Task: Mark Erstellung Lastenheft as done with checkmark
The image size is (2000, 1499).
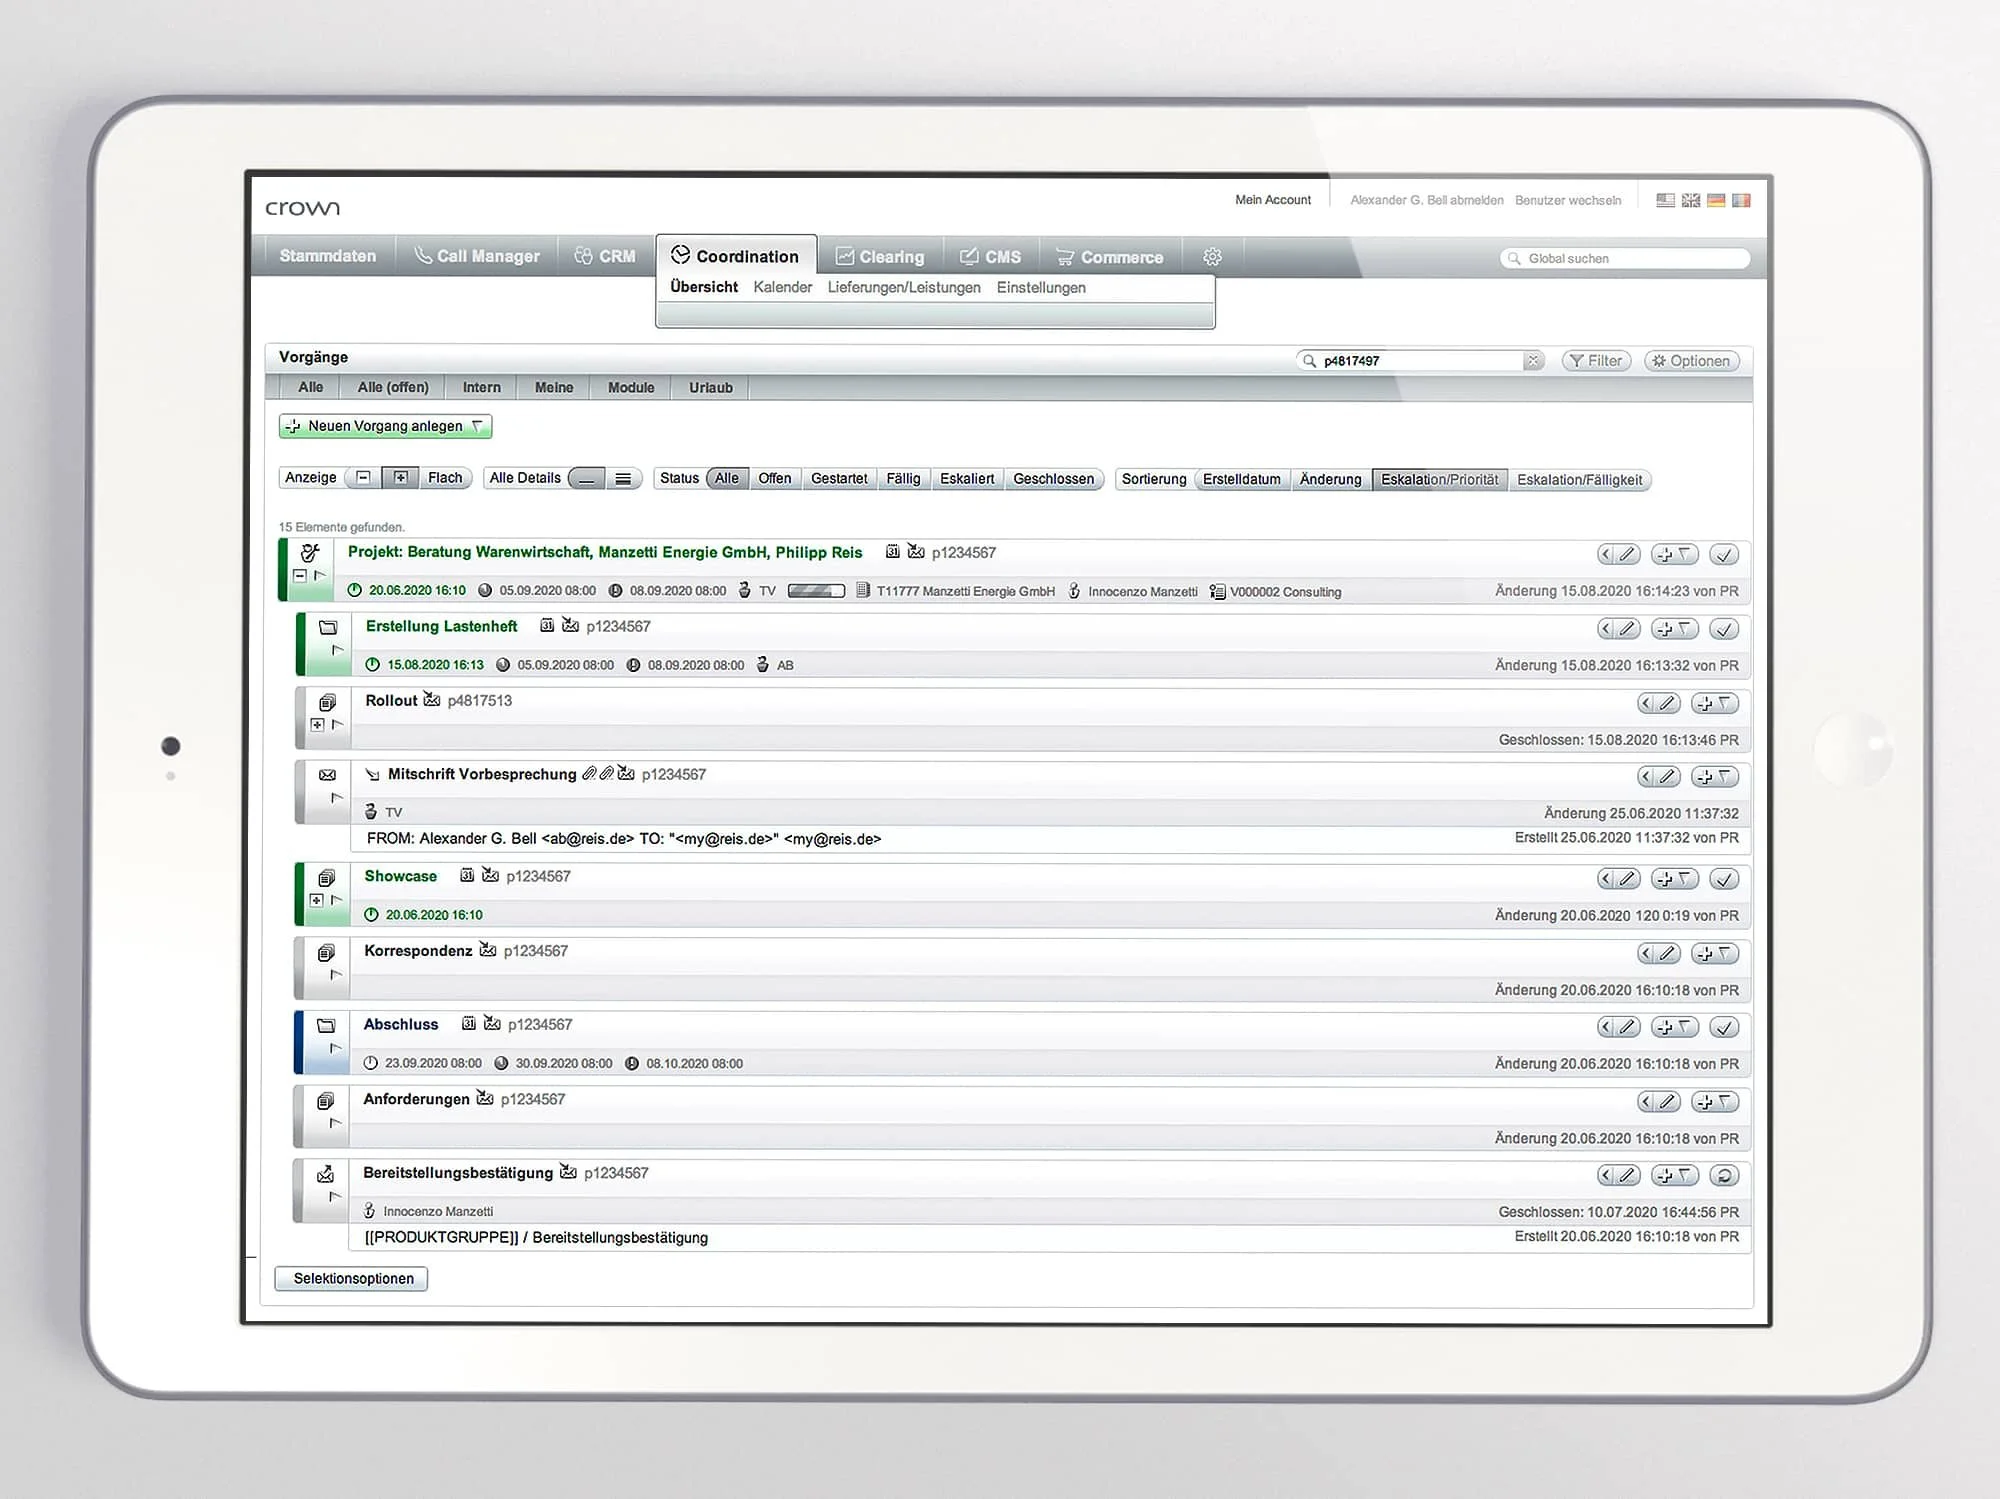Action: (x=1724, y=629)
